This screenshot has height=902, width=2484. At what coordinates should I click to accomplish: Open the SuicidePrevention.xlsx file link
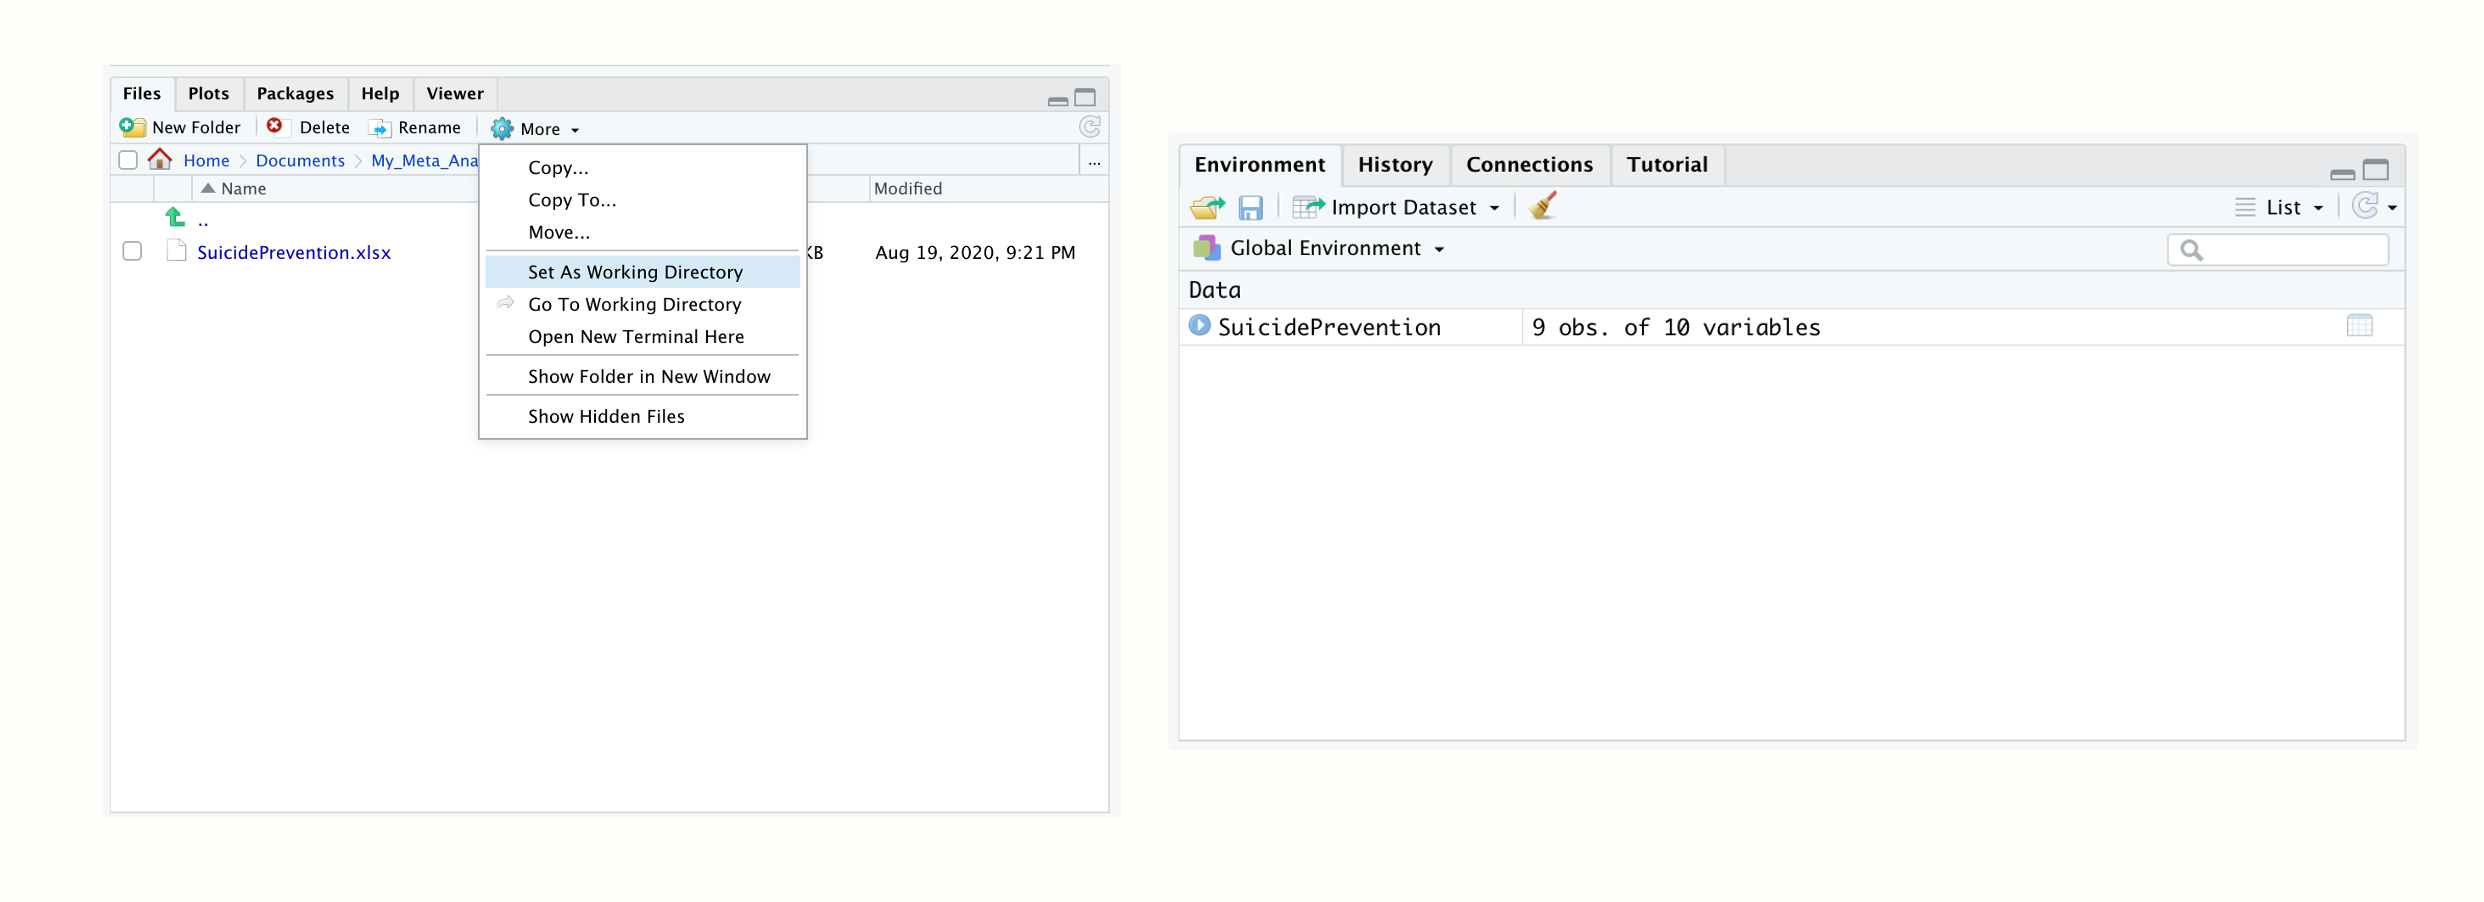pos(294,252)
